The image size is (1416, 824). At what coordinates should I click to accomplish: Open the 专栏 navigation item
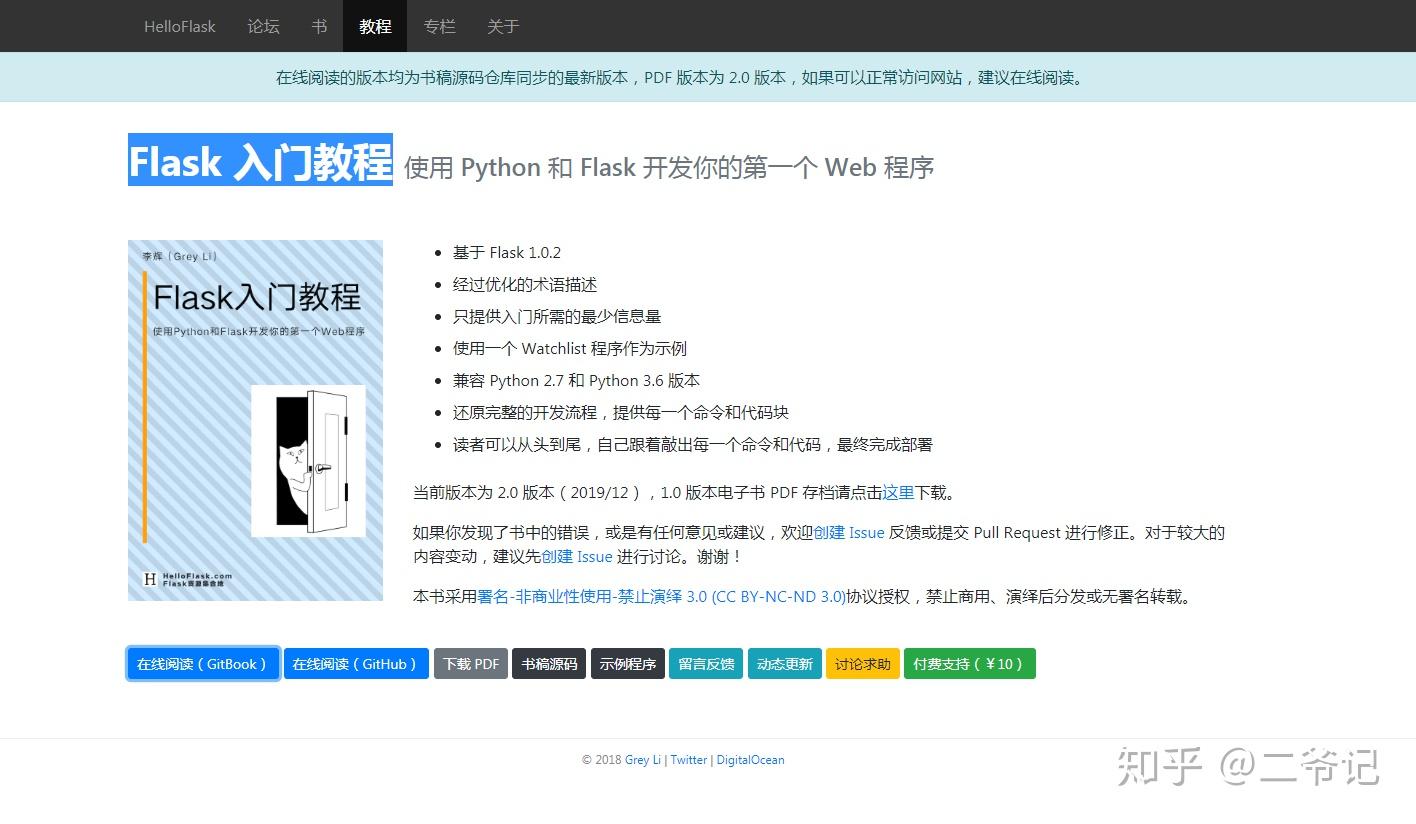pyautogui.click(x=439, y=27)
